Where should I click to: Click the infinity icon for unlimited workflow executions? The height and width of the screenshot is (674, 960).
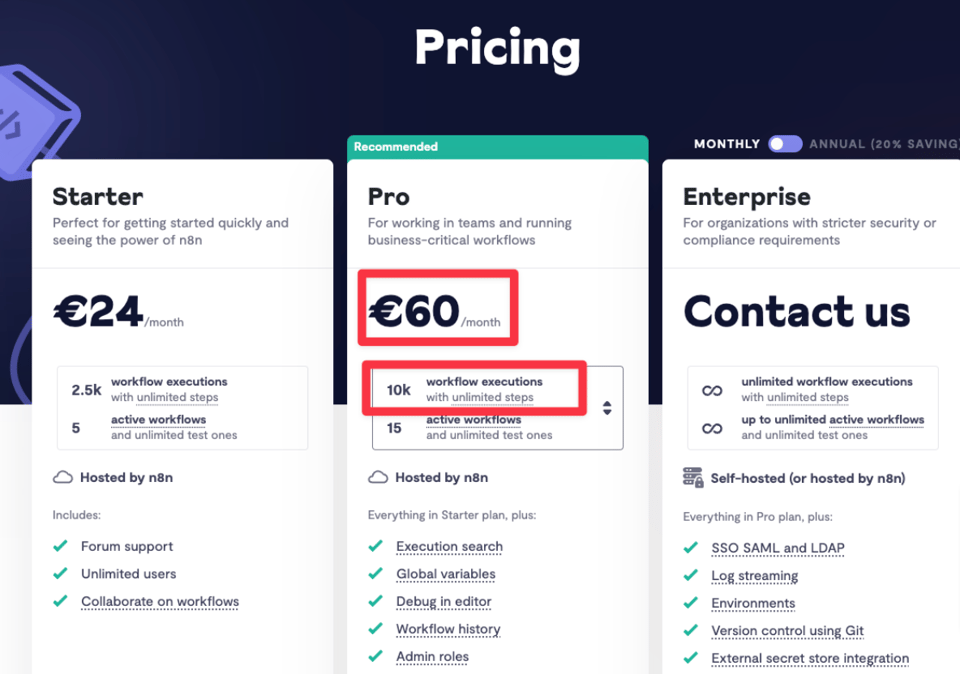coord(712,391)
